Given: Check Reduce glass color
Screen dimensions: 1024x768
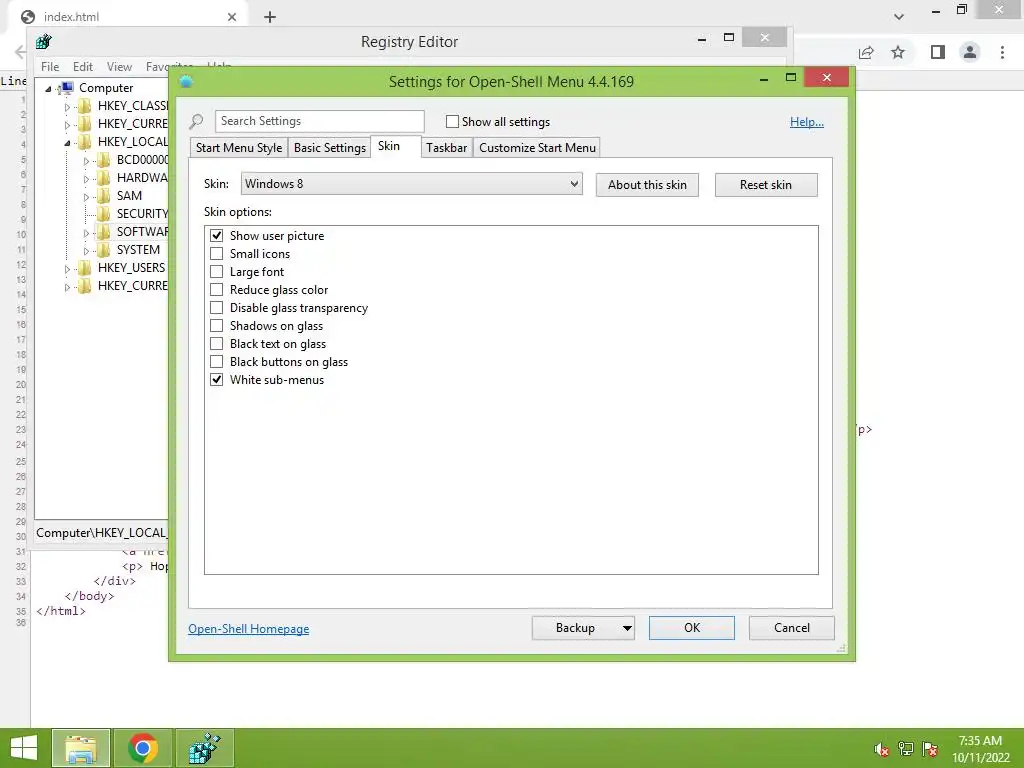Looking at the screenshot, I should (x=216, y=289).
